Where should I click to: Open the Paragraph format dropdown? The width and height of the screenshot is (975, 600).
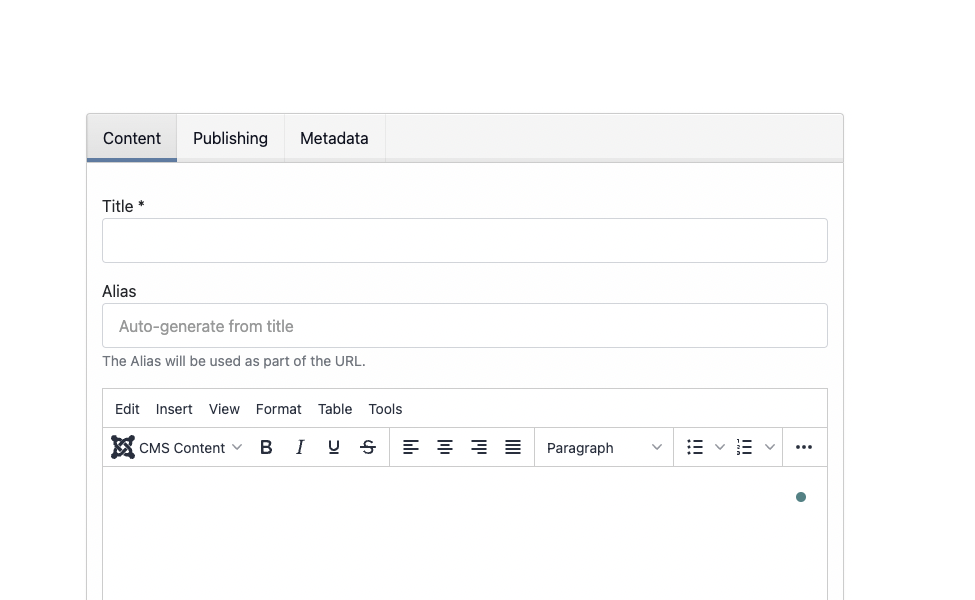click(x=604, y=447)
